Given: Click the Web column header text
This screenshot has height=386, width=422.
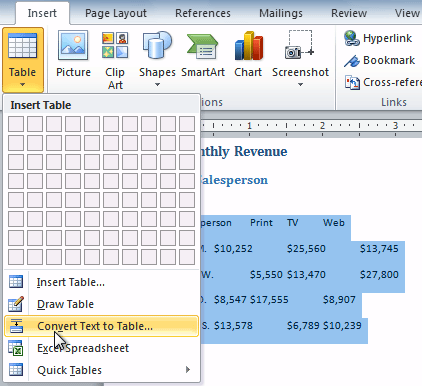Looking at the screenshot, I should click(334, 223).
